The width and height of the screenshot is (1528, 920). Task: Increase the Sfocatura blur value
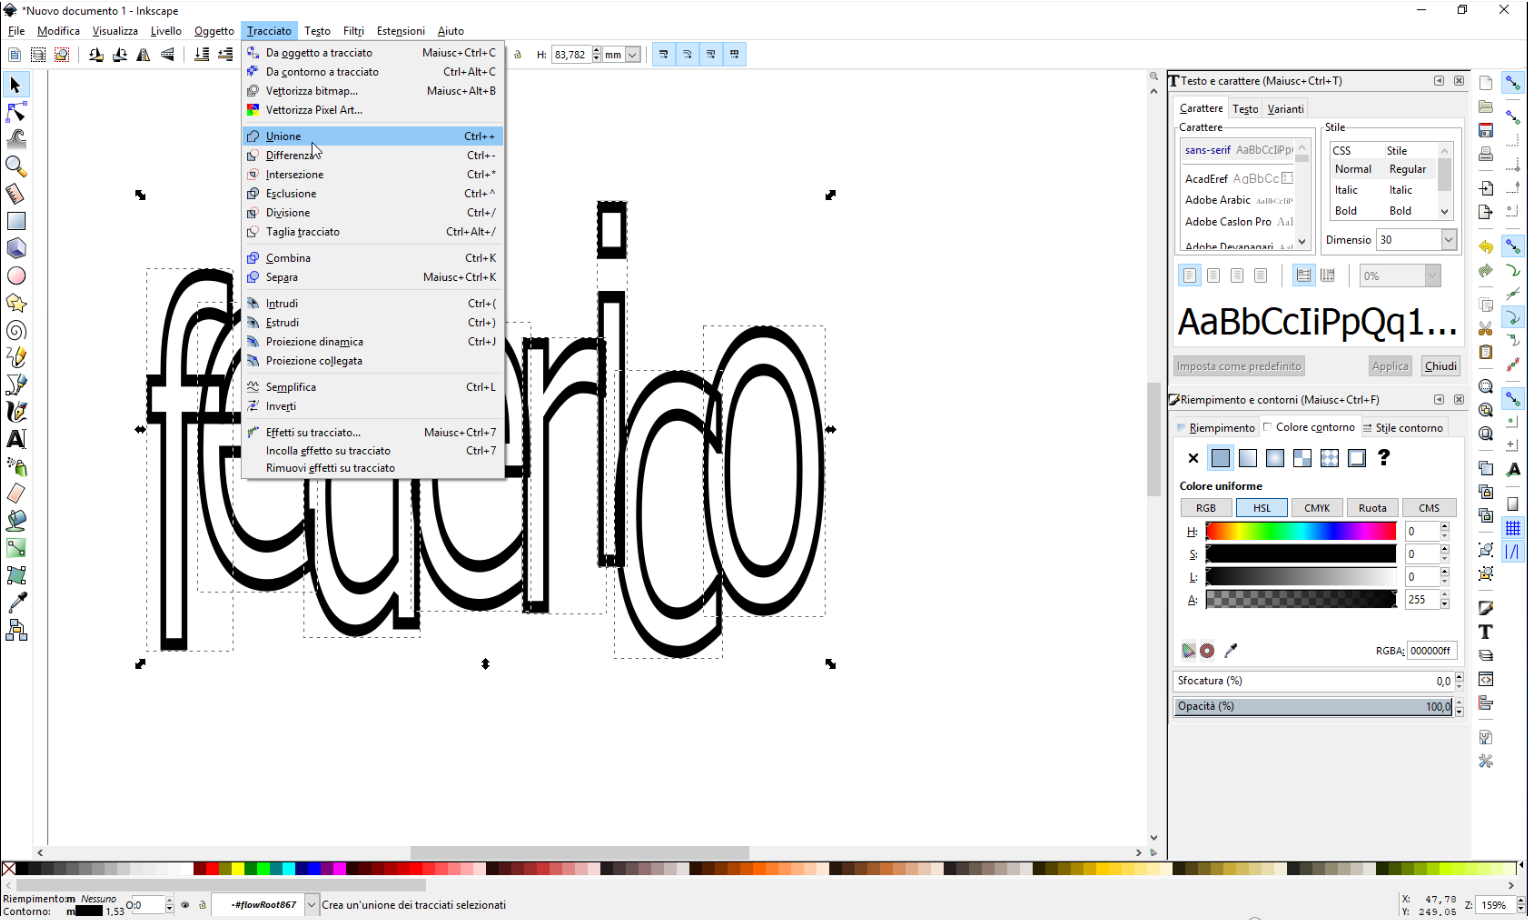[x=1459, y=677]
